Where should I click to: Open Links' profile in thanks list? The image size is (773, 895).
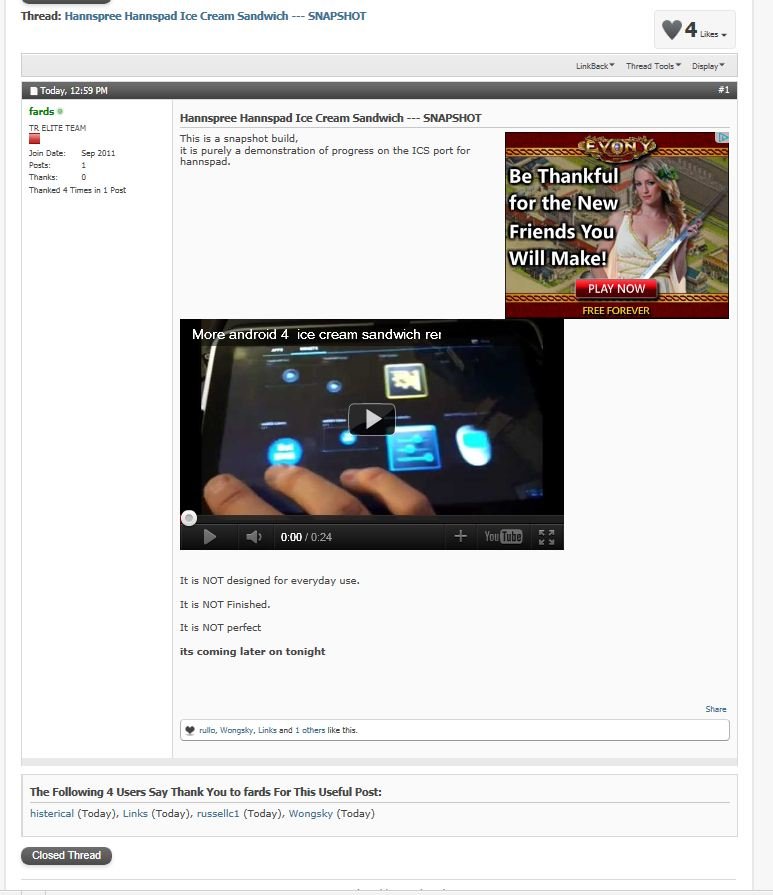(135, 813)
